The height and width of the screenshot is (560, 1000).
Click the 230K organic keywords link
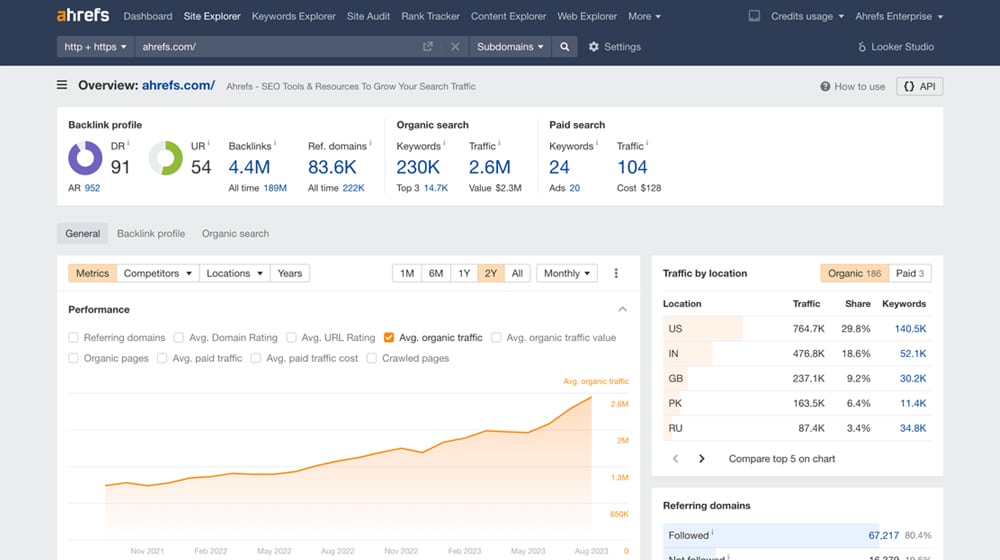click(x=418, y=167)
